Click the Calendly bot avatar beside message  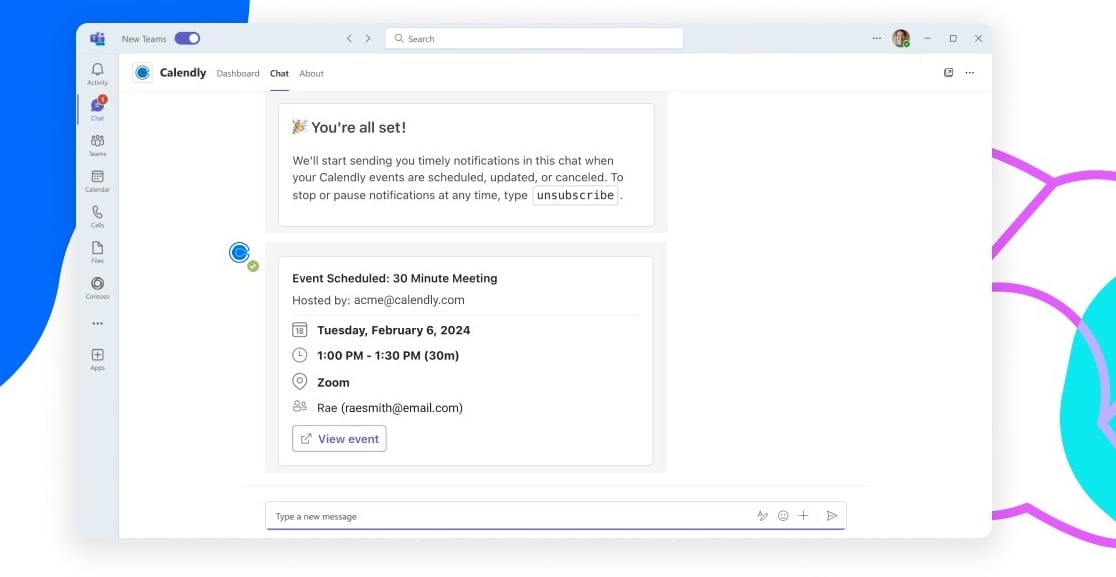[x=240, y=253]
